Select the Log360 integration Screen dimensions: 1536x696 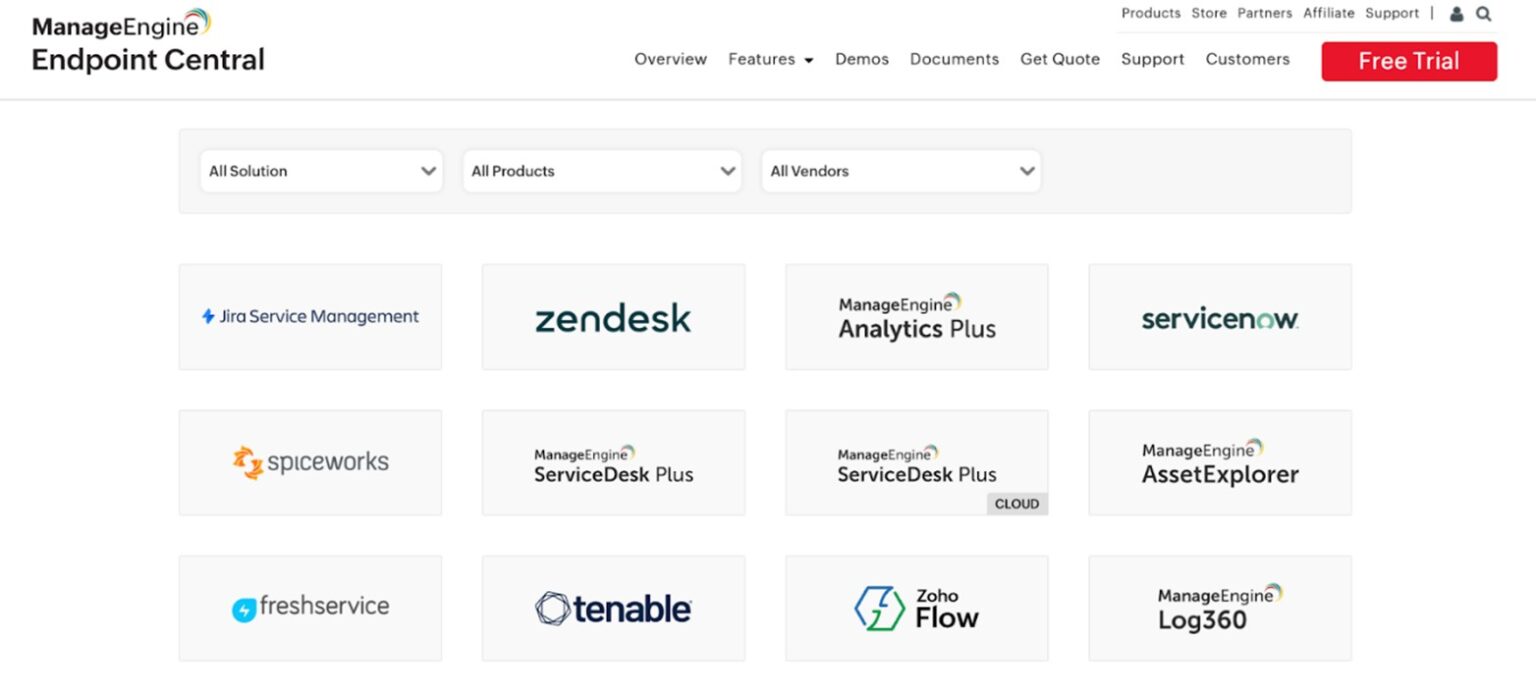click(1219, 607)
